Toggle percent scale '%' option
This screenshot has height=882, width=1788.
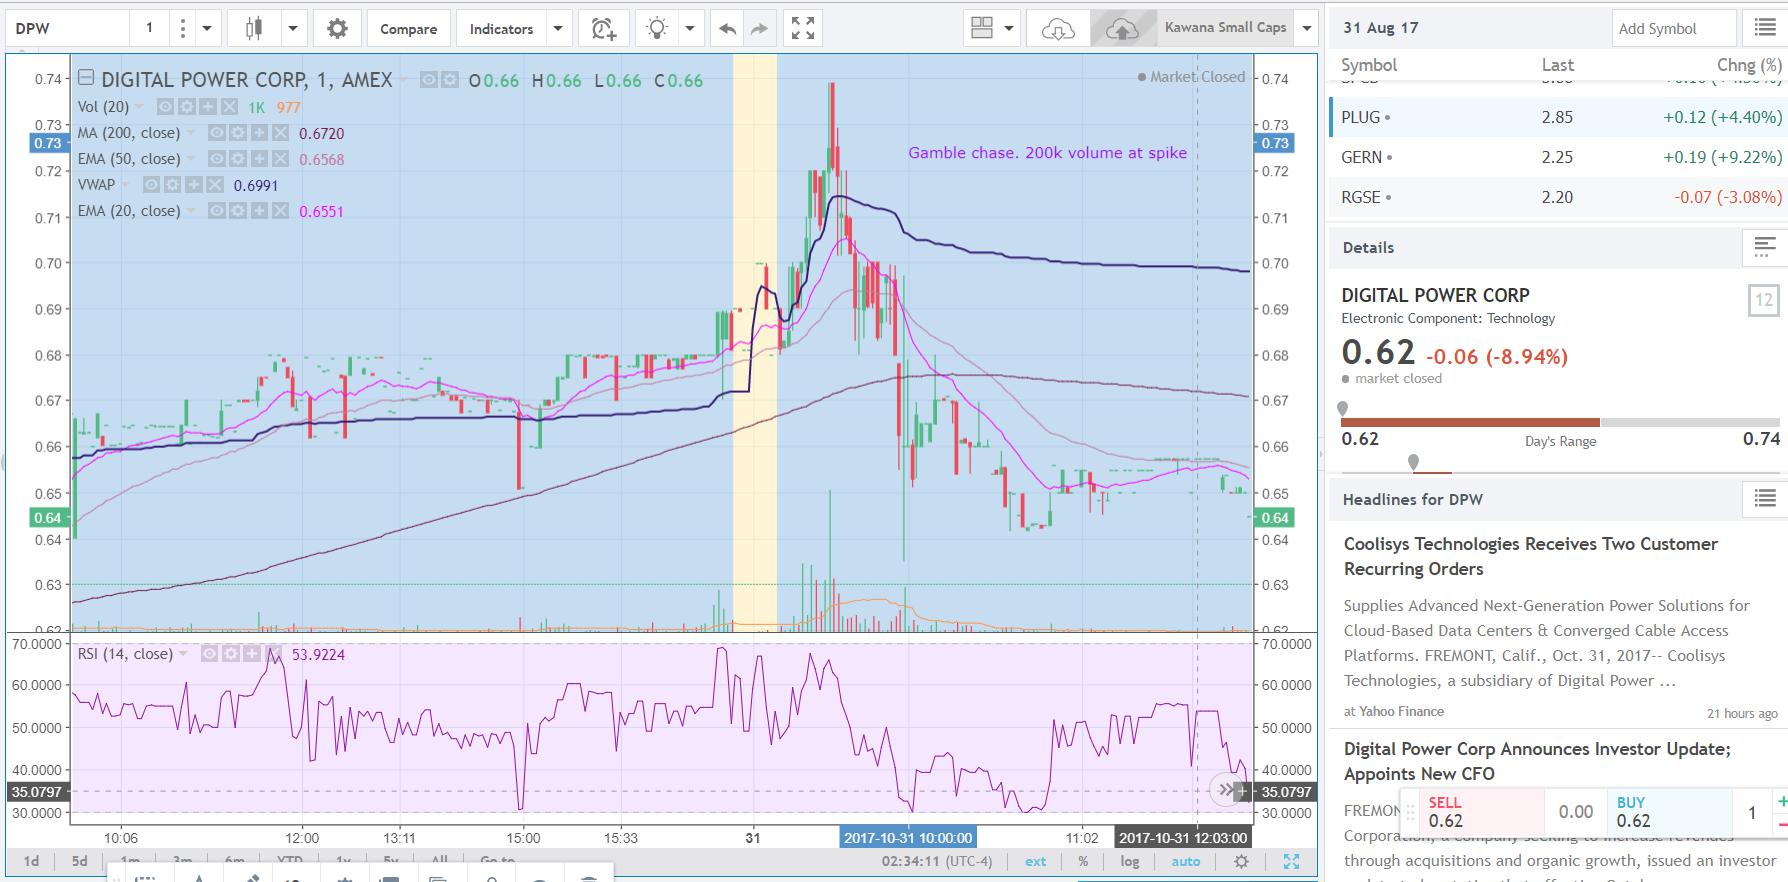(1083, 861)
